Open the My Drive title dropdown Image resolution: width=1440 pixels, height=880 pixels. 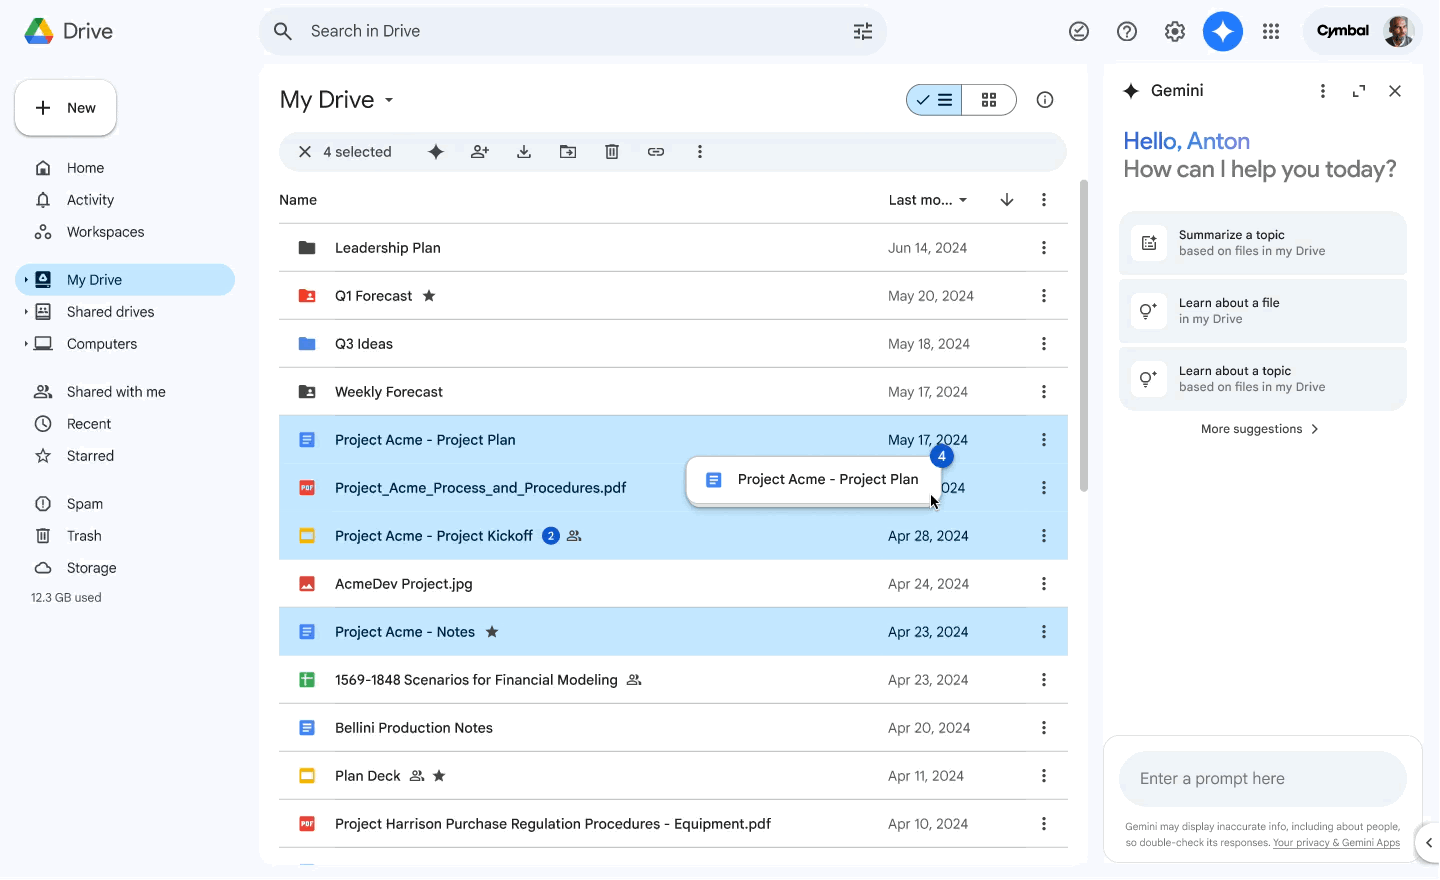click(x=389, y=100)
